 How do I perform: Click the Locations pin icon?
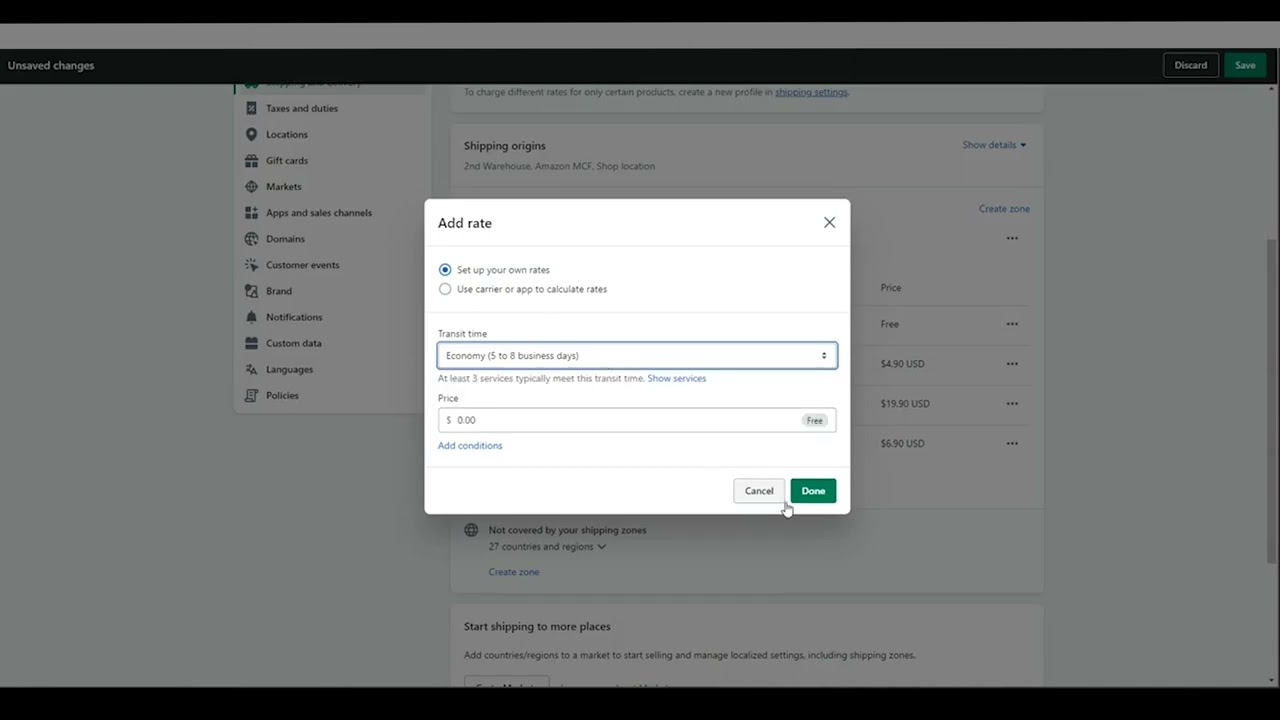pos(251,134)
